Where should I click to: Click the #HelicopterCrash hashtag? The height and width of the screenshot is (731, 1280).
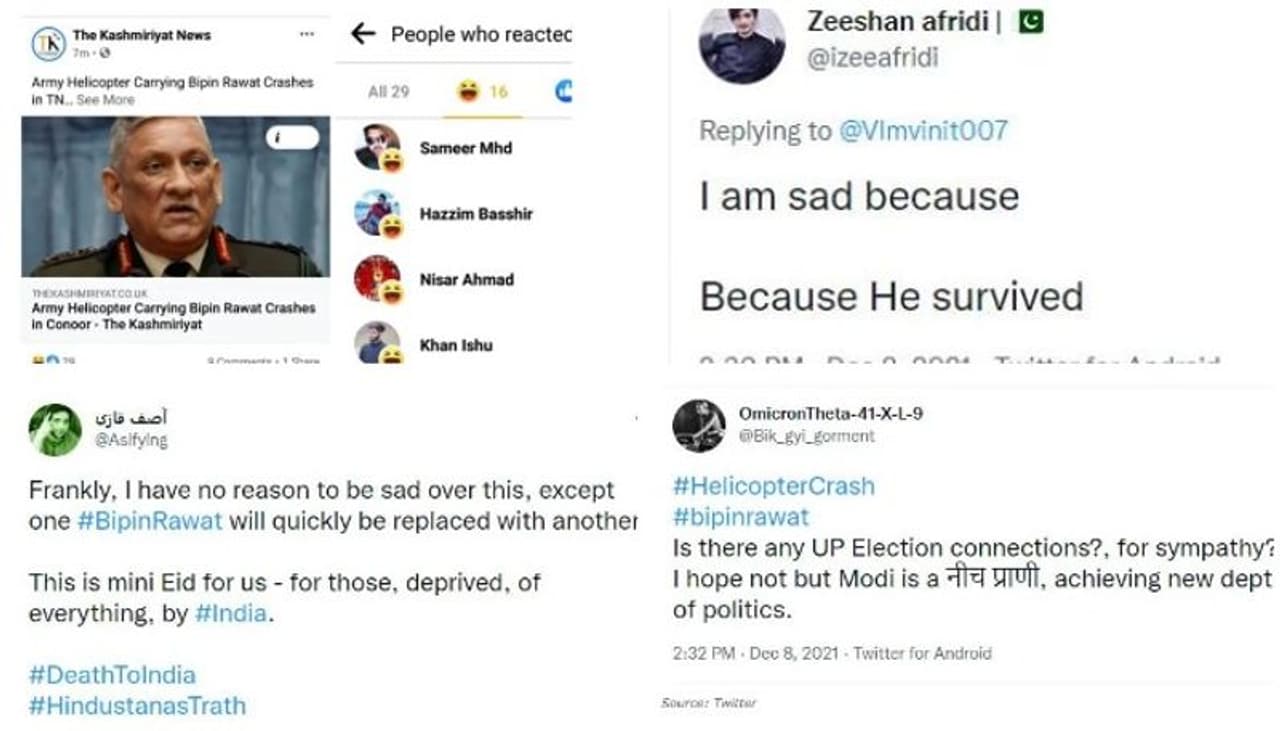773,486
